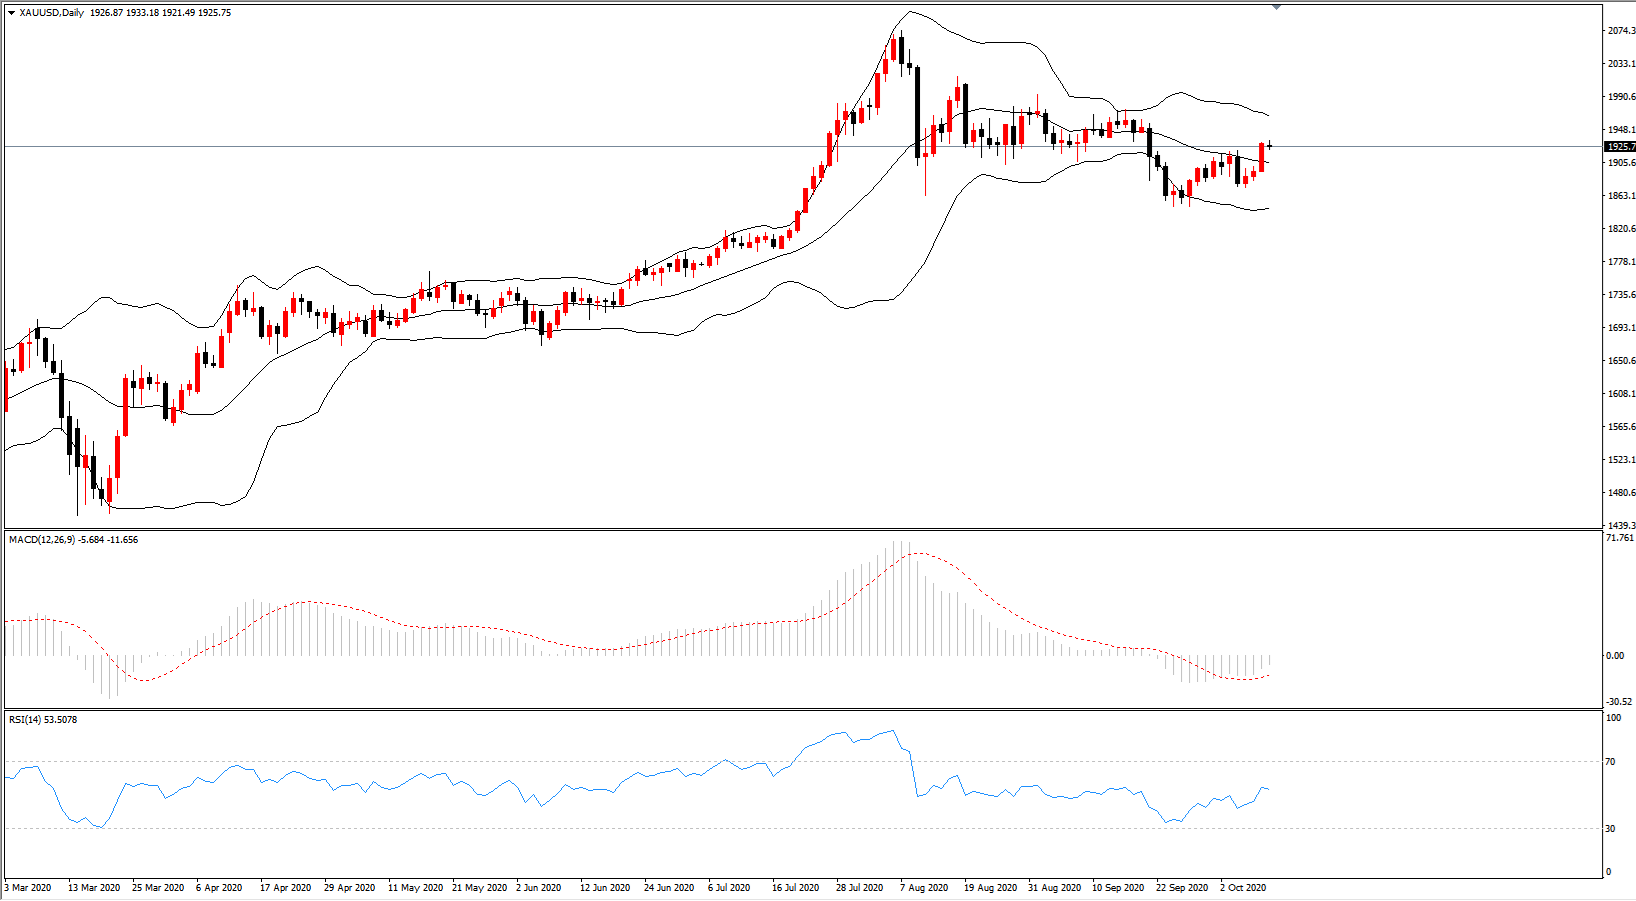Viewport: 1636px width, 901px height.
Task: Click the XAUUSD,Daily chart title text
Action: click(x=52, y=13)
